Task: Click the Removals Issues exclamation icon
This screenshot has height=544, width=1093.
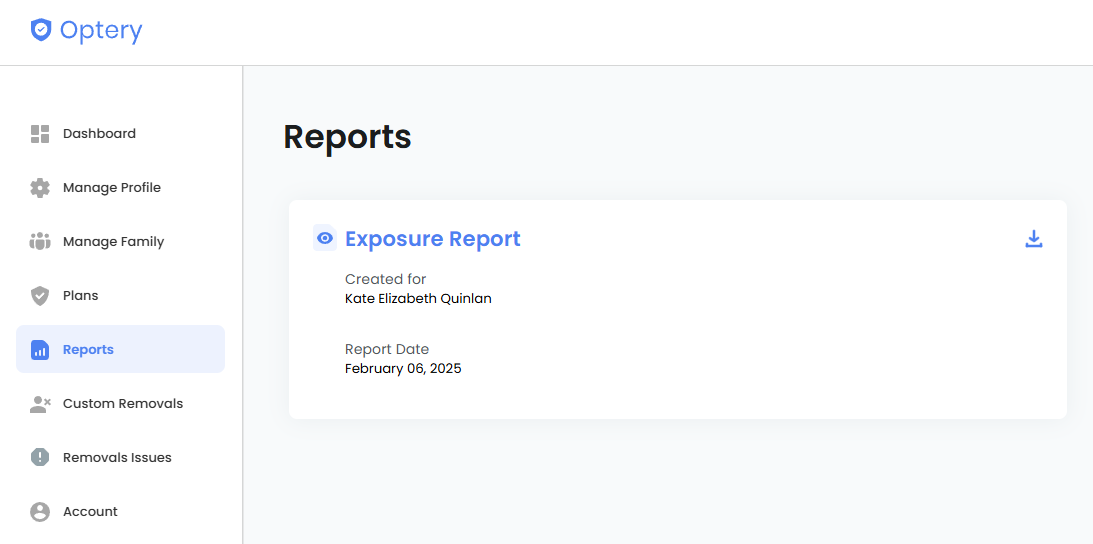Action: (40, 458)
